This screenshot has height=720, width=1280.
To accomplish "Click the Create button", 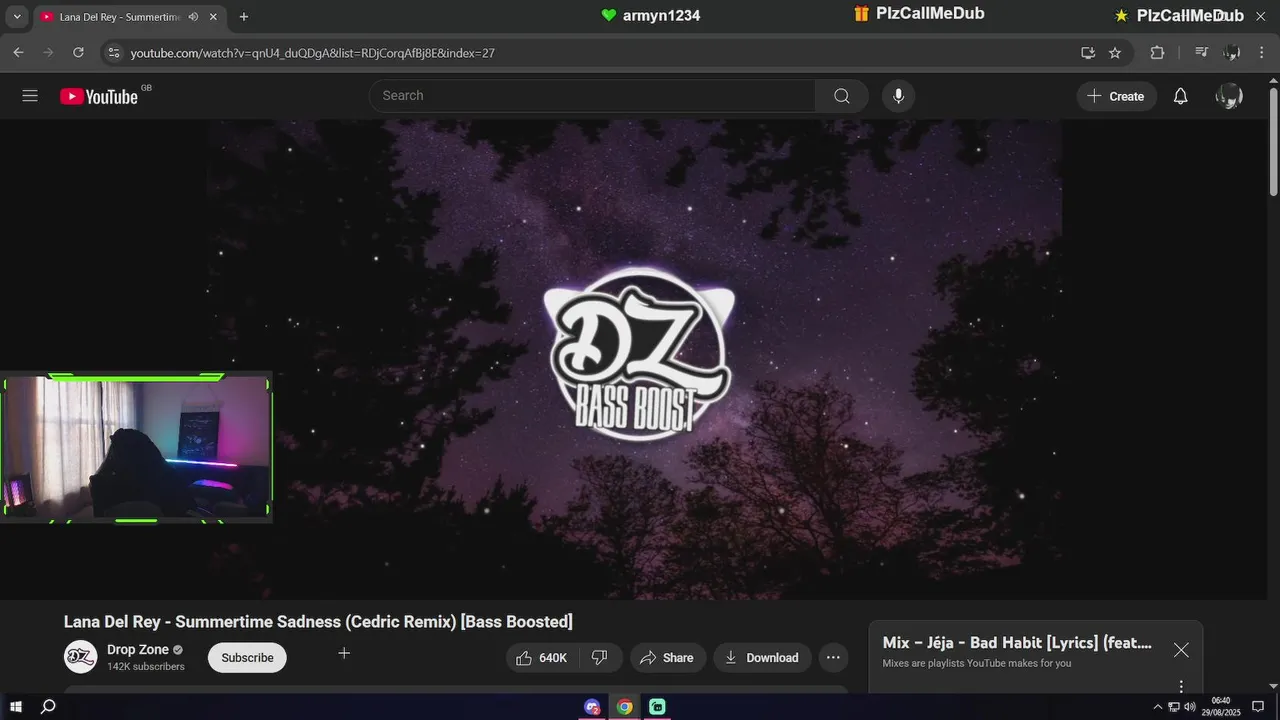I will [1116, 96].
